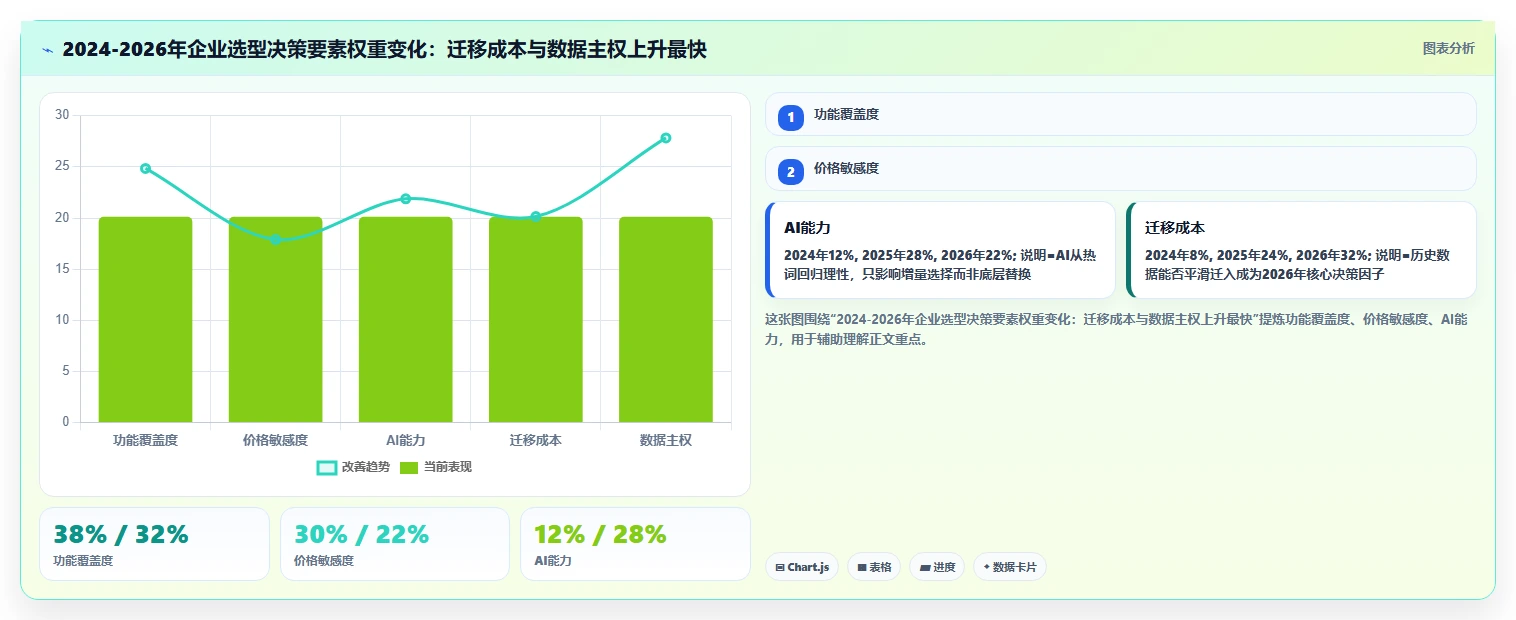
Task: Click the y-axis value 15
Action: (63, 268)
